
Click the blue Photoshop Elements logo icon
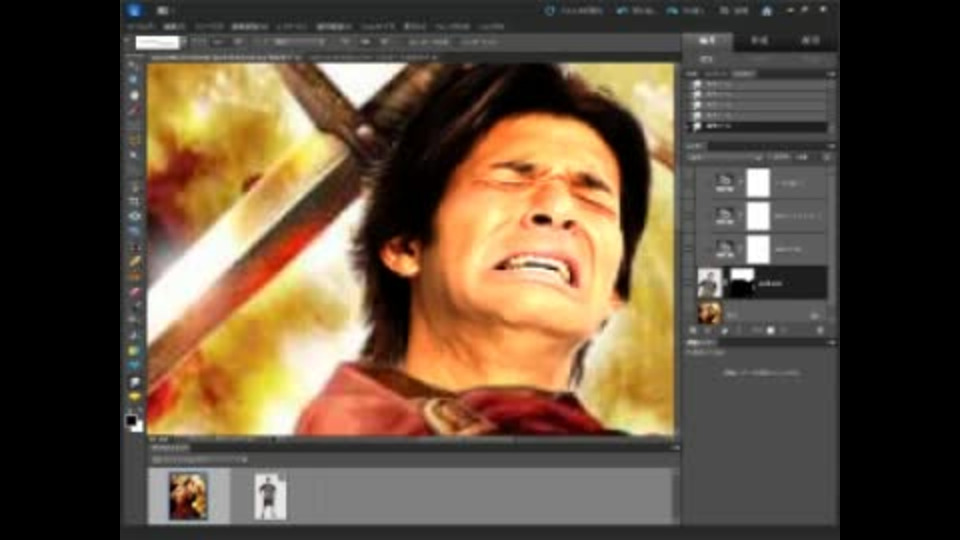[134, 10]
